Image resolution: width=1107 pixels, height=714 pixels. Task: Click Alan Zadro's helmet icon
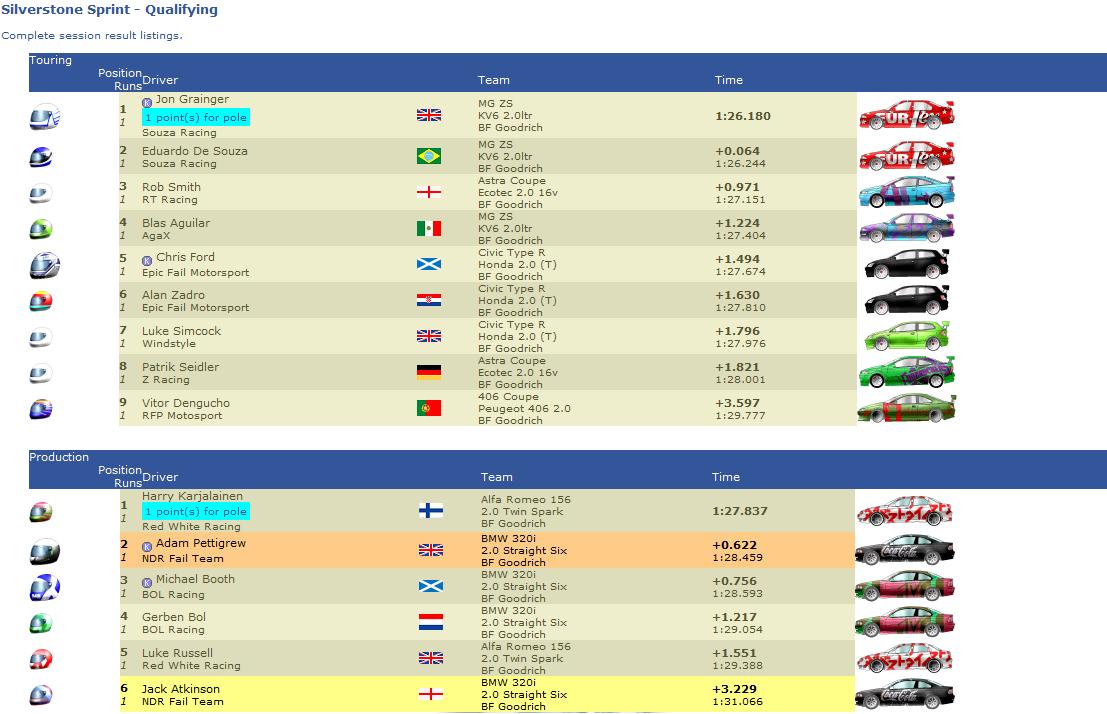coord(41,302)
